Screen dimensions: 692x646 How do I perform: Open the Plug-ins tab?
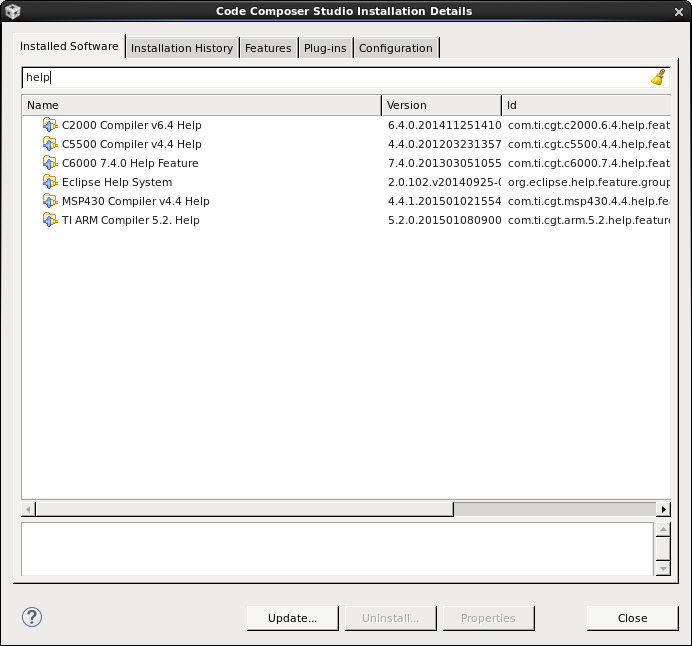(x=325, y=48)
